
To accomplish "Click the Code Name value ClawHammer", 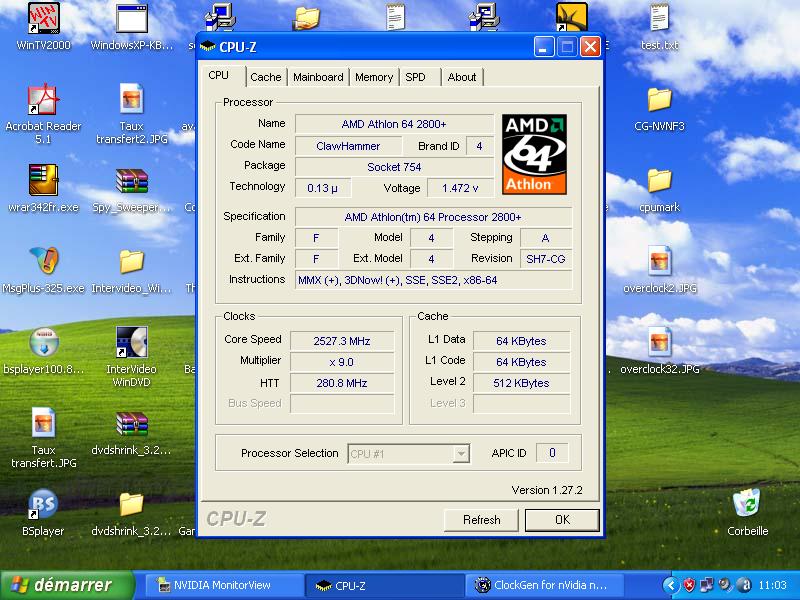I will click(x=348, y=146).
